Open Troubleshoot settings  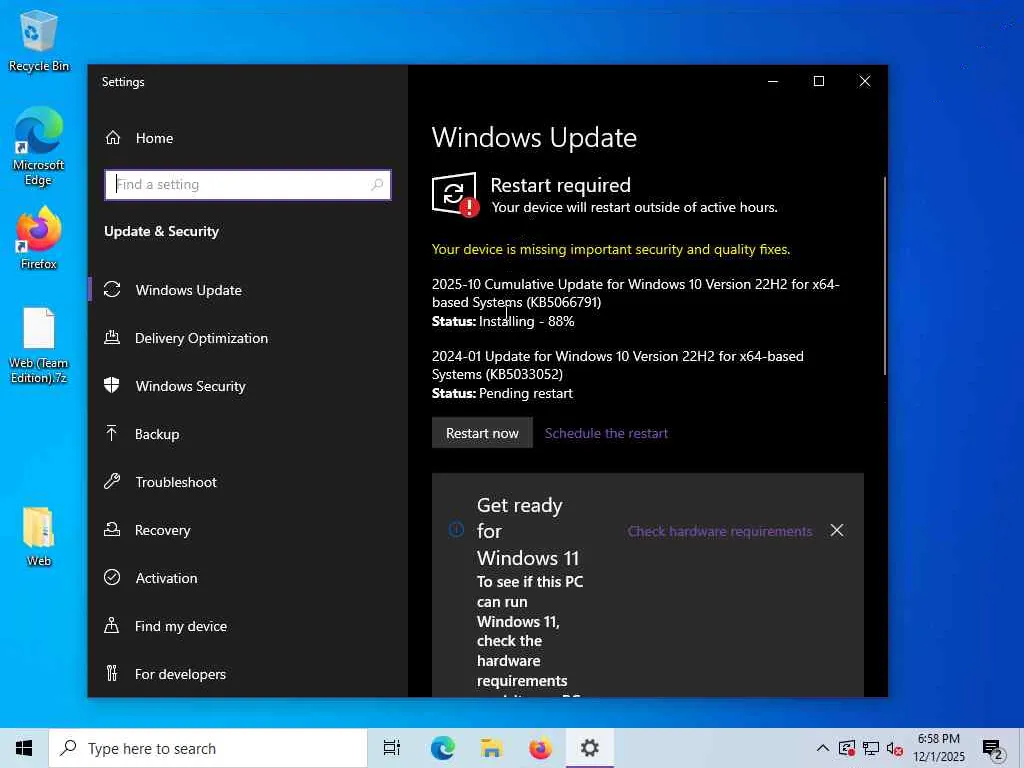pos(248,482)
